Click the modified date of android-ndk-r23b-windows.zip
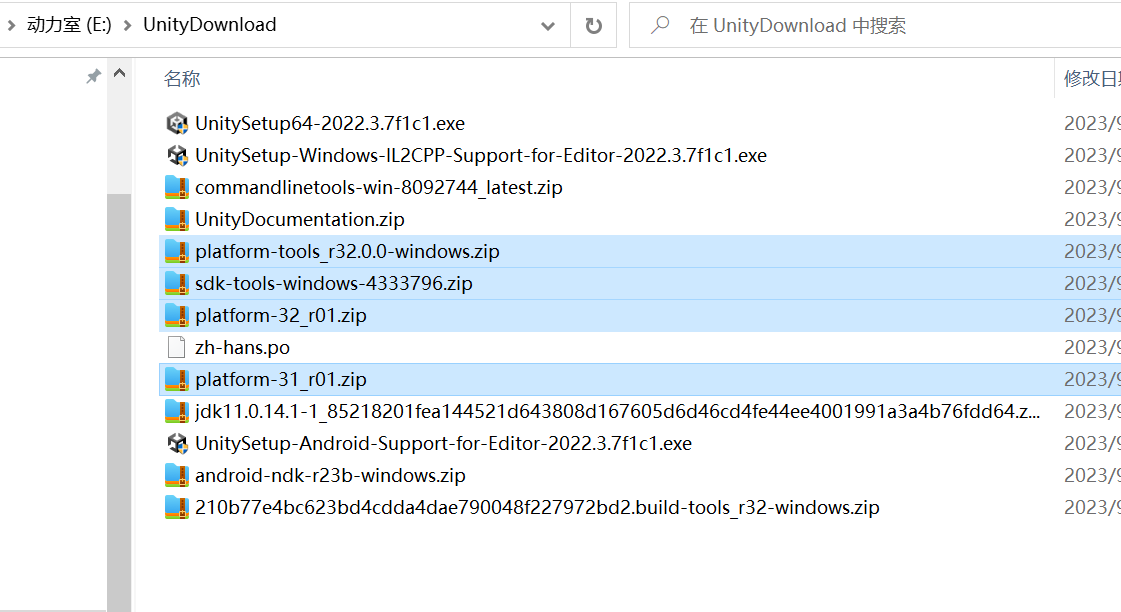 point(1092,475)
